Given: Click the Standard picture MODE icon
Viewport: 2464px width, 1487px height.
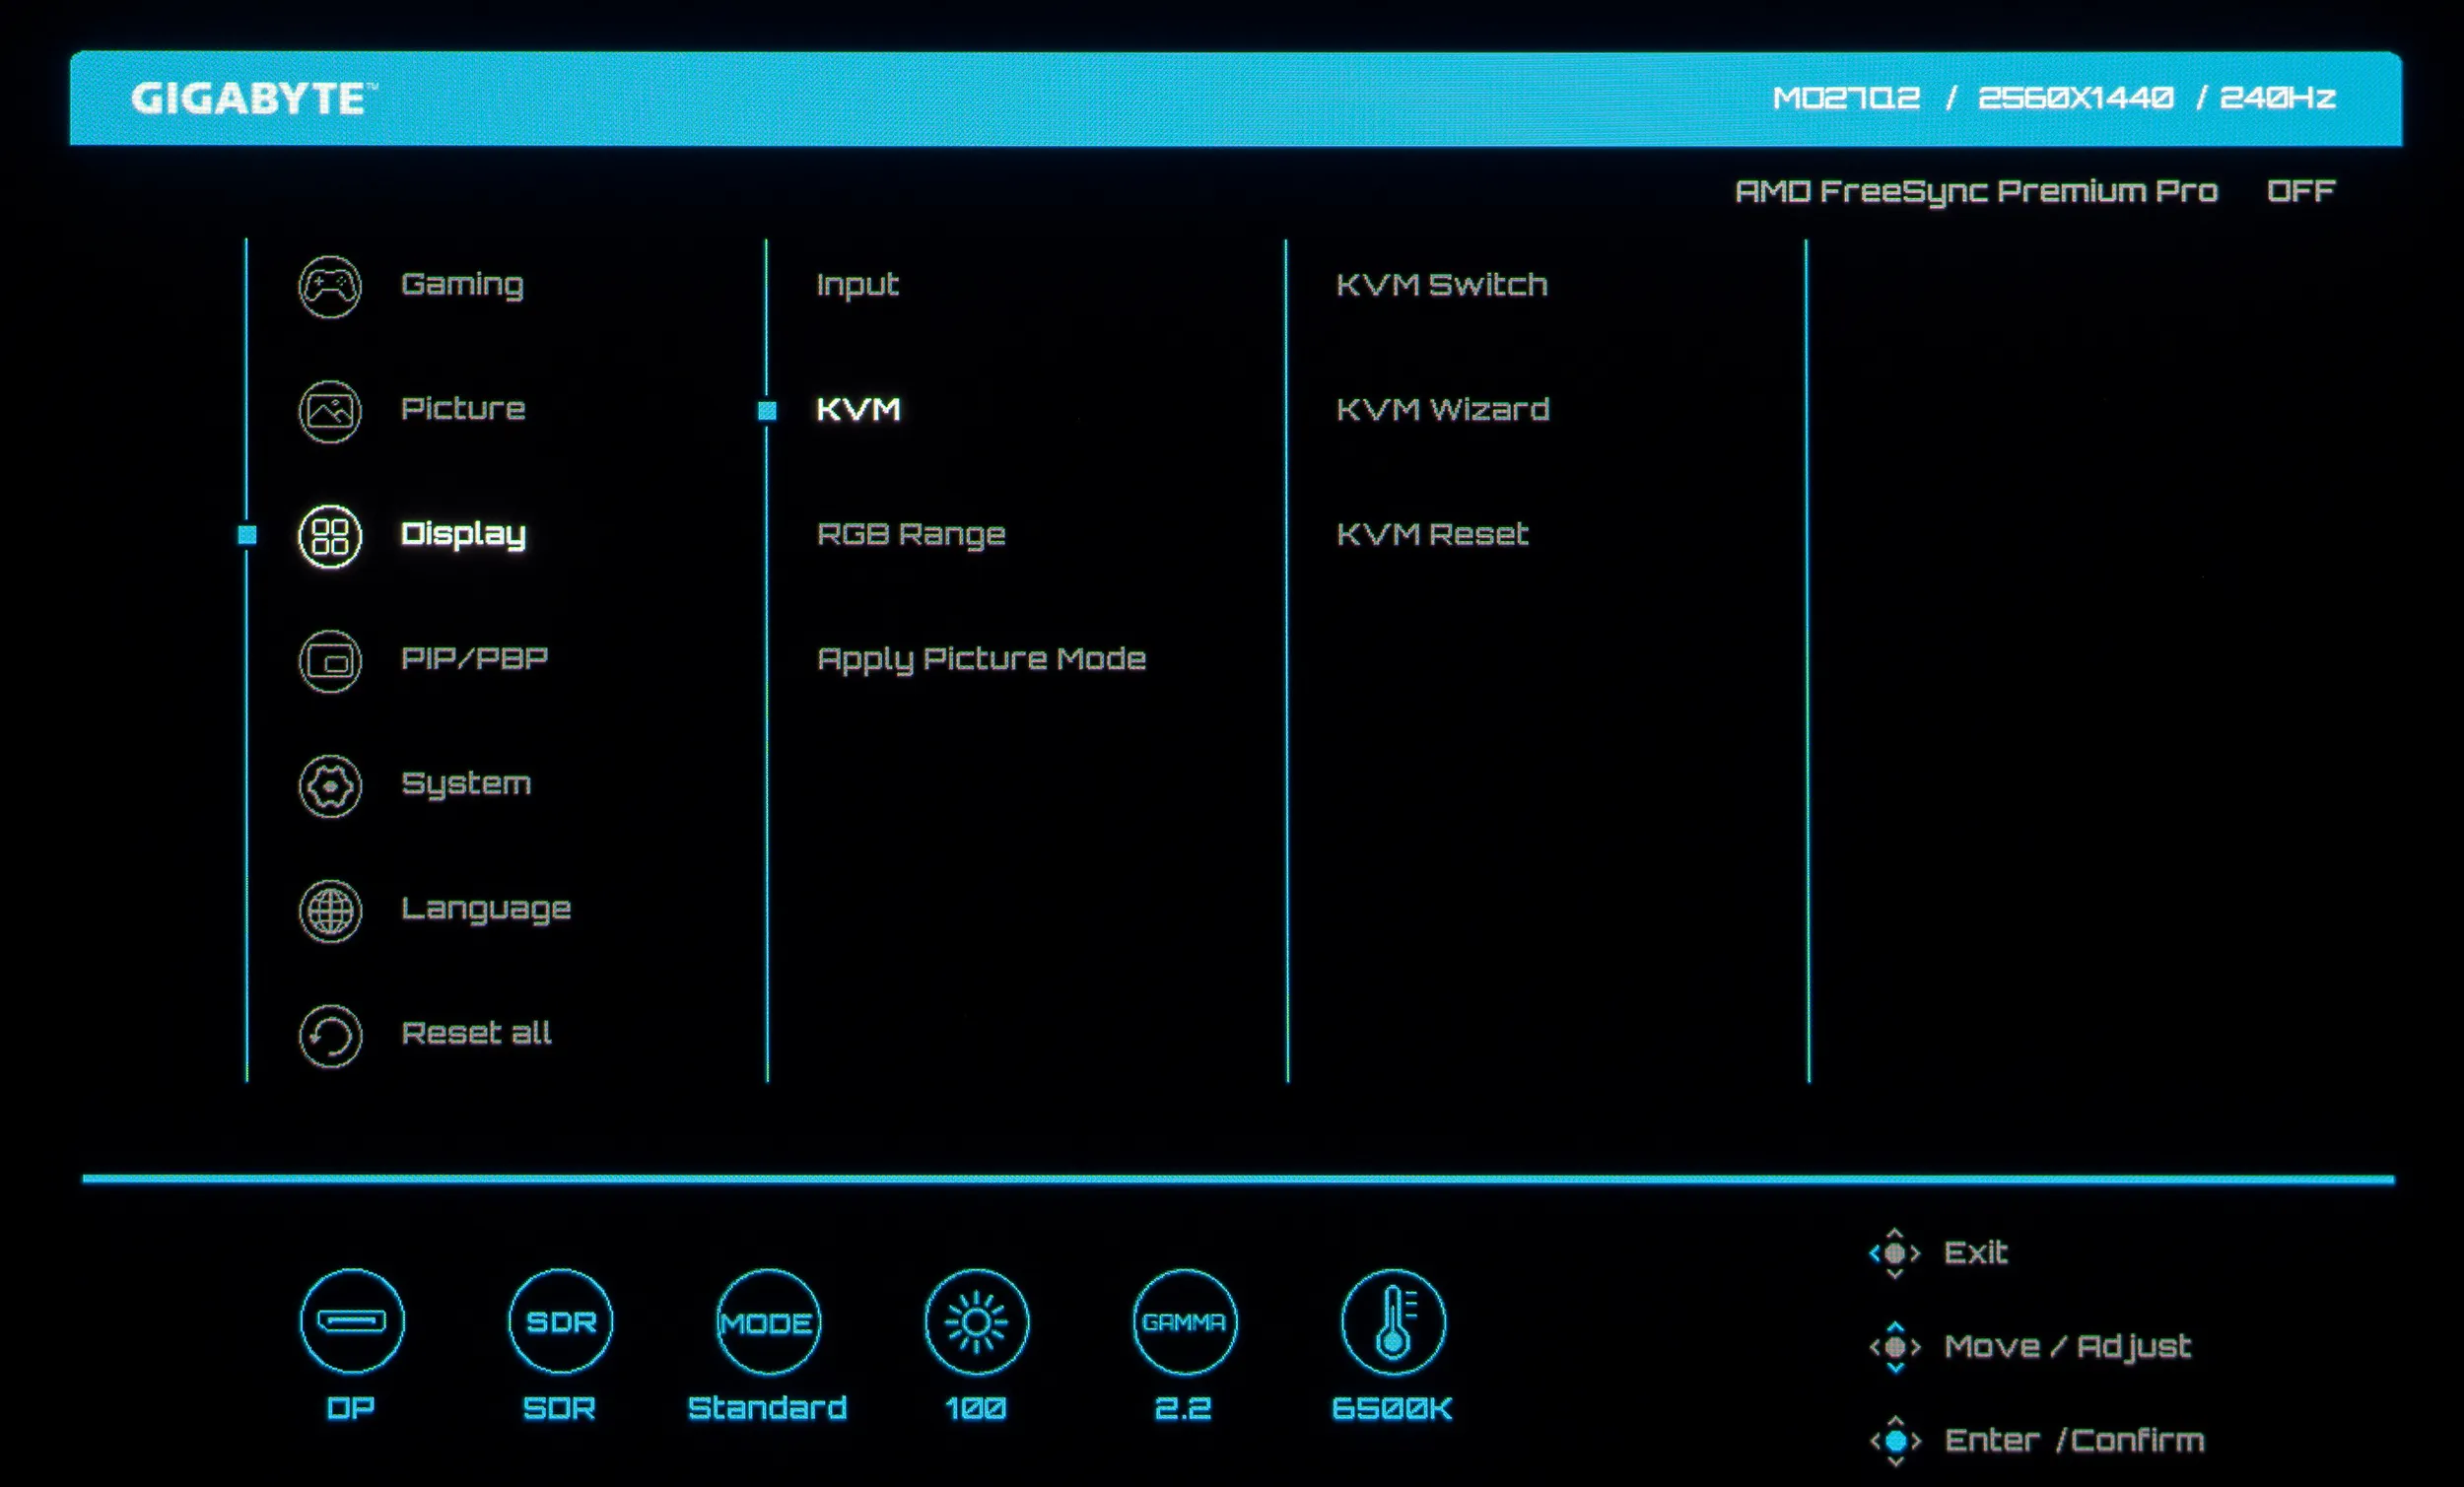Looking at the screenshot, I should [768, 1322].
